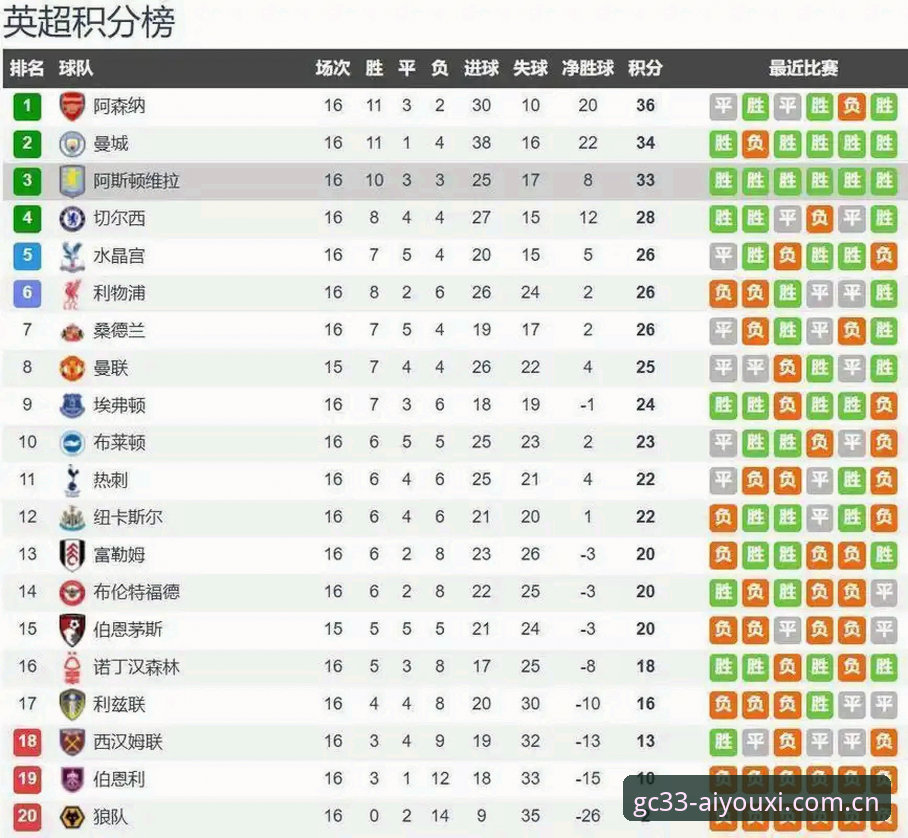
Task: Click the Arsenal club crest
Action: tap(72, 107)
